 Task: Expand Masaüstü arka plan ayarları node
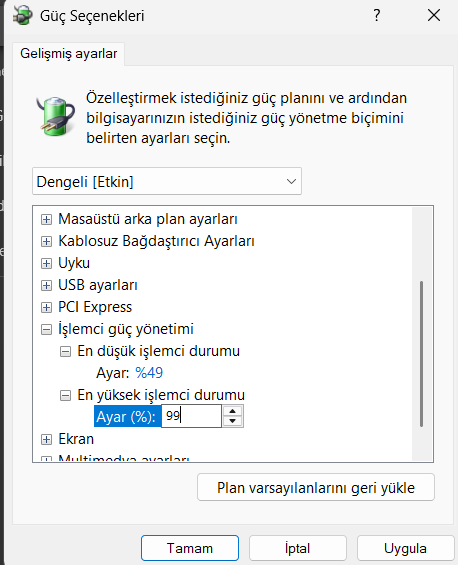[46, 219]
